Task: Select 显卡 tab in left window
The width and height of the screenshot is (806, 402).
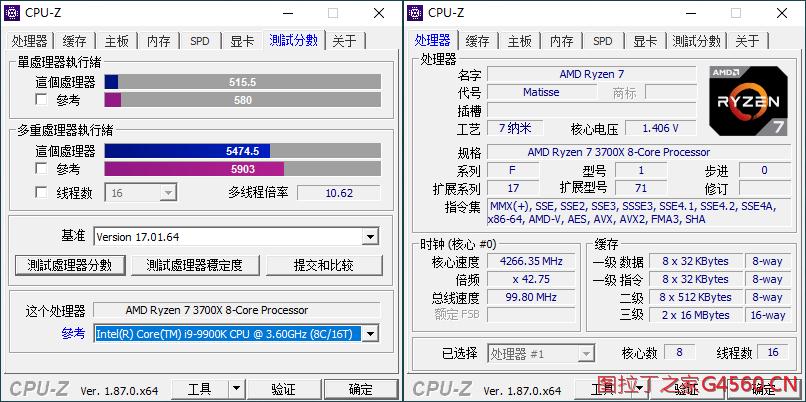Action: click(242, 41)
